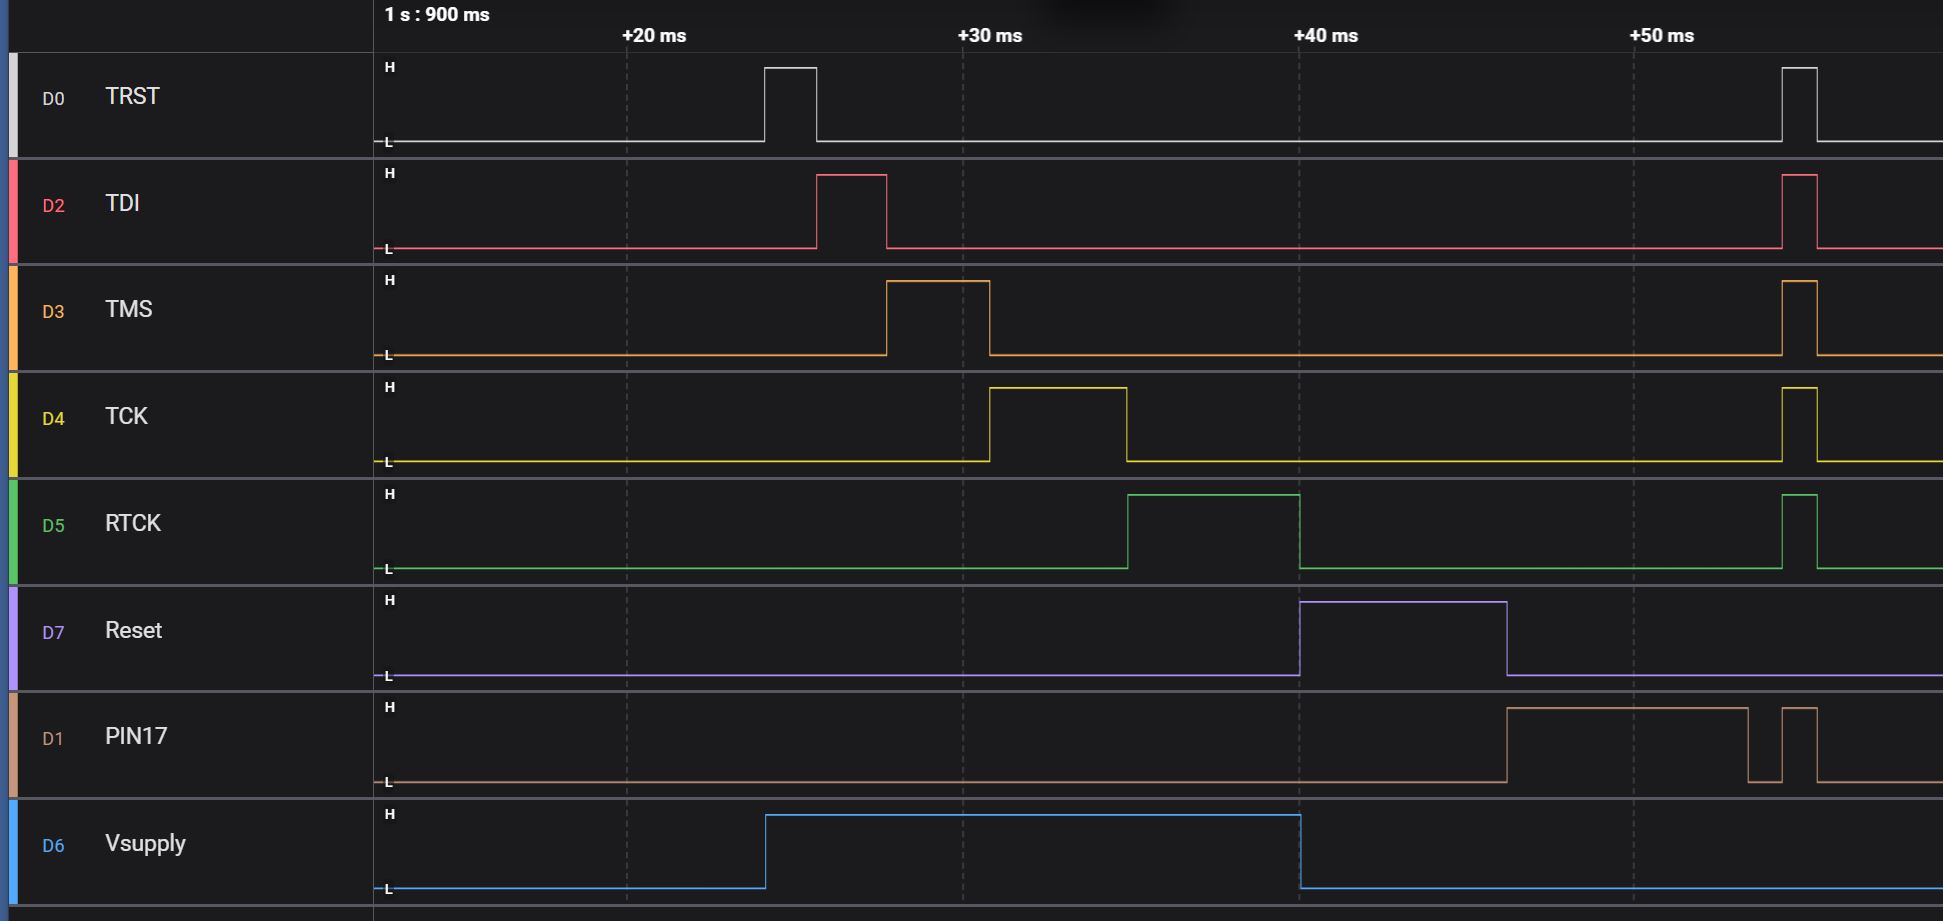The height and width of the screenshot is (921, 1943).
Task: Click the +20 ms timeline marker
Action: 653,36
